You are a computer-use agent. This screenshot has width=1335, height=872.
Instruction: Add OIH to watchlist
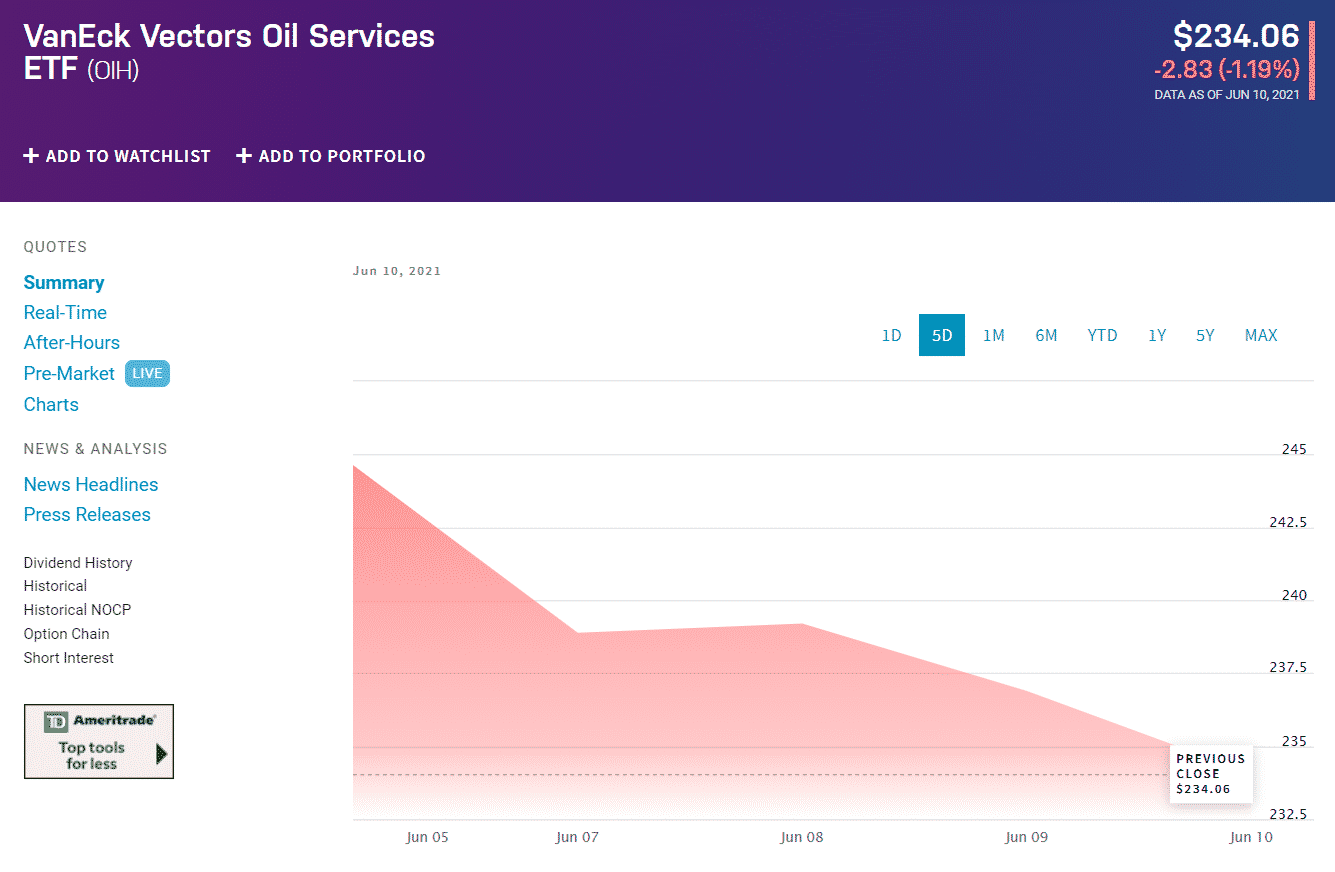117,156
